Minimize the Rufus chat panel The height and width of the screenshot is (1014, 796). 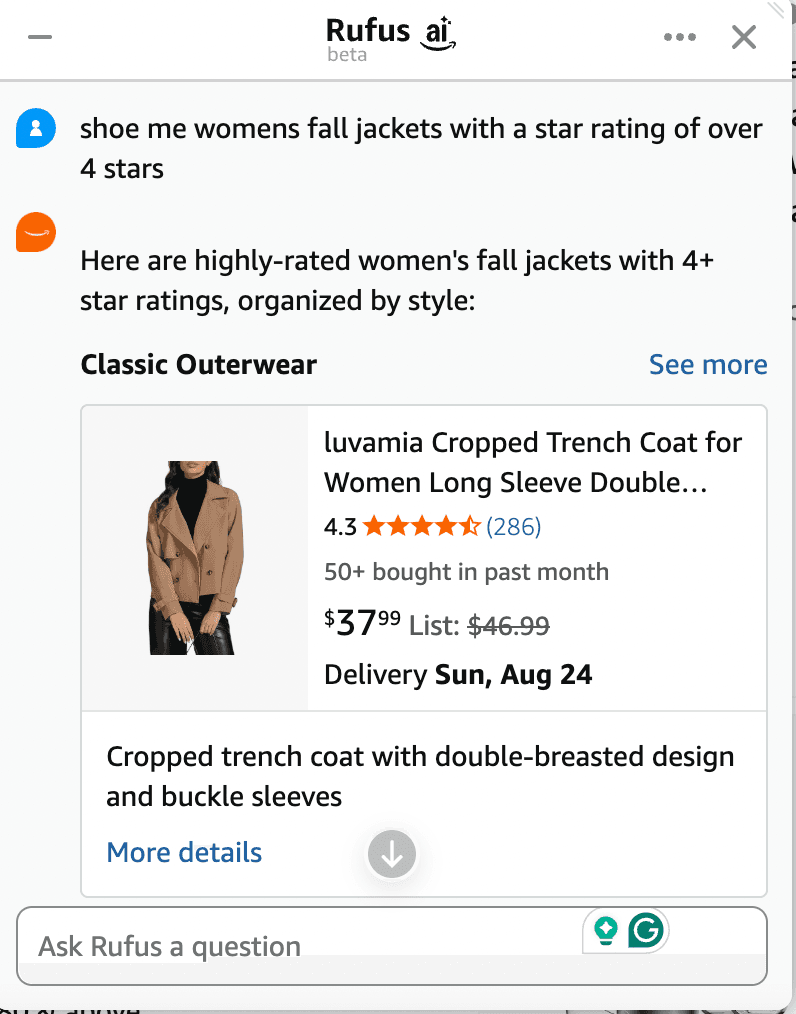(x=40, y=36)
